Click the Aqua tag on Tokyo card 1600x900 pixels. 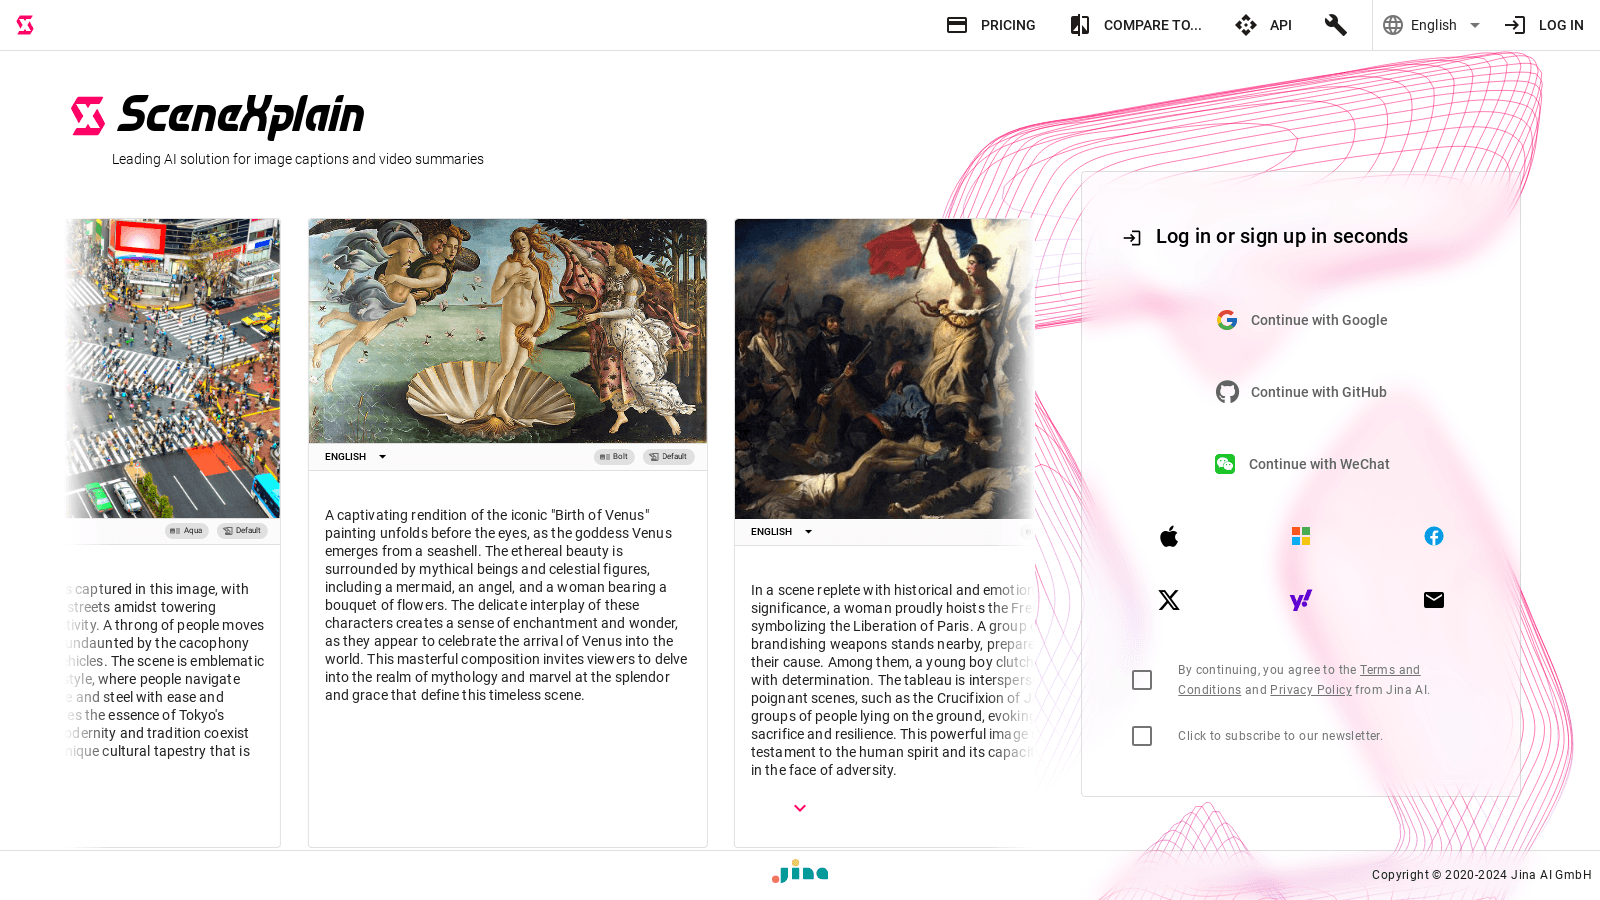tap(187, 531)
